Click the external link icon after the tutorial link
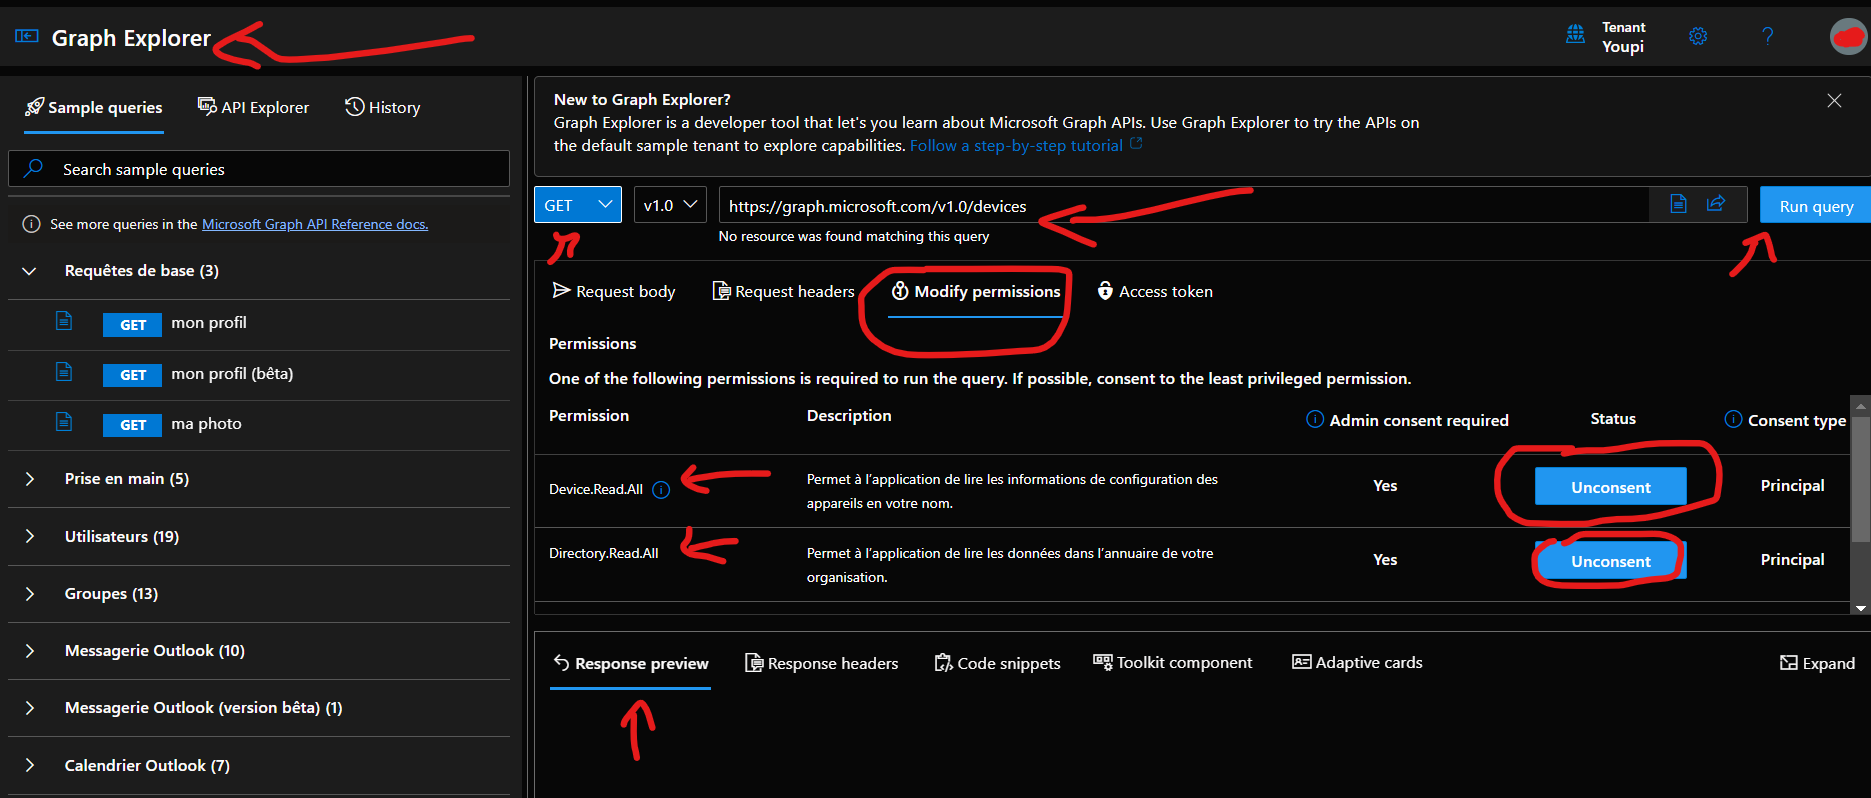 [1136, 144]
